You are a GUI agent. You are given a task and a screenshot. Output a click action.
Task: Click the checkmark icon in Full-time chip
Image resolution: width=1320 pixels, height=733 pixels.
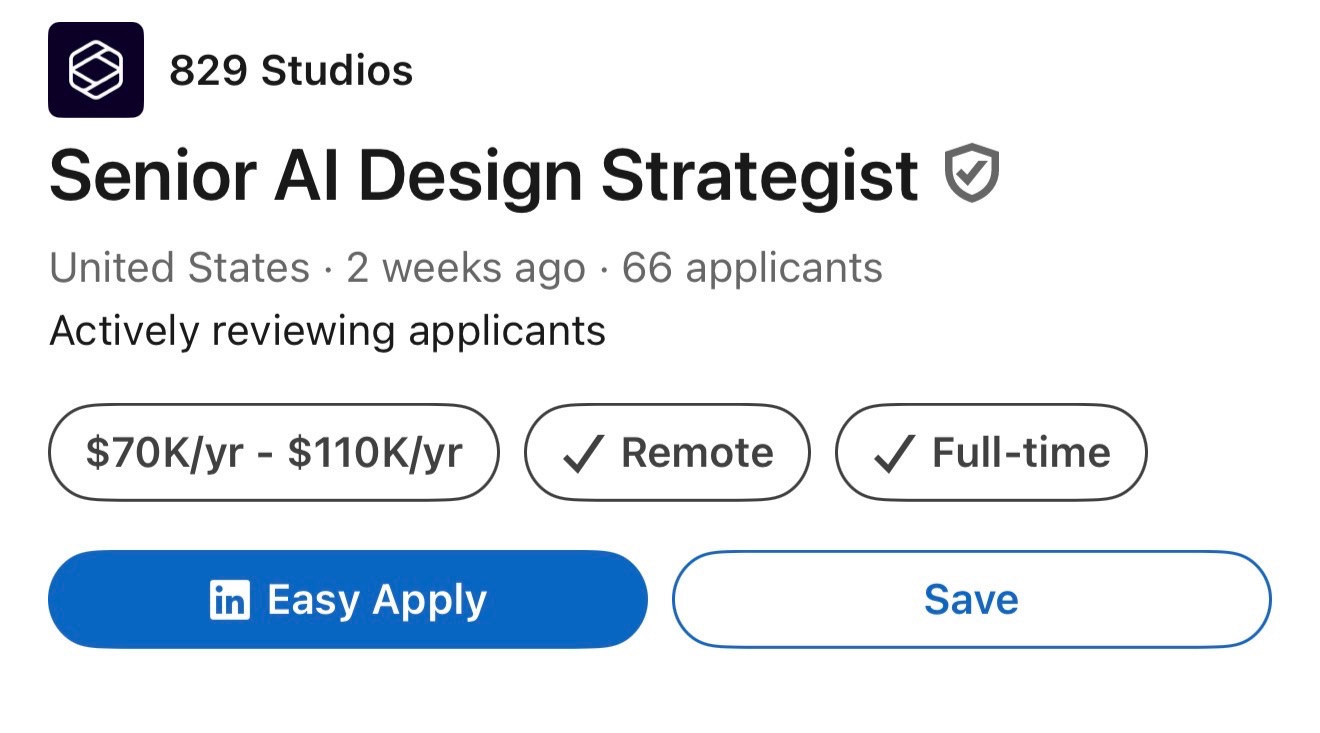(892, 454)
